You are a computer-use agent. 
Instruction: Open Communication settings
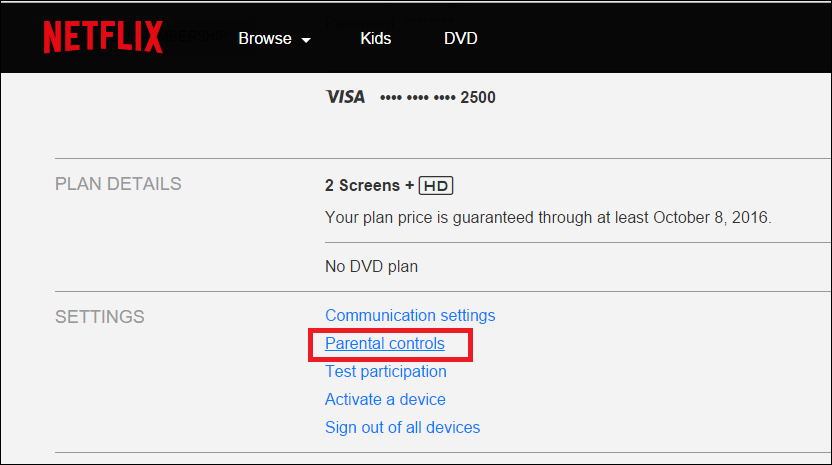(x=410, y=315)
